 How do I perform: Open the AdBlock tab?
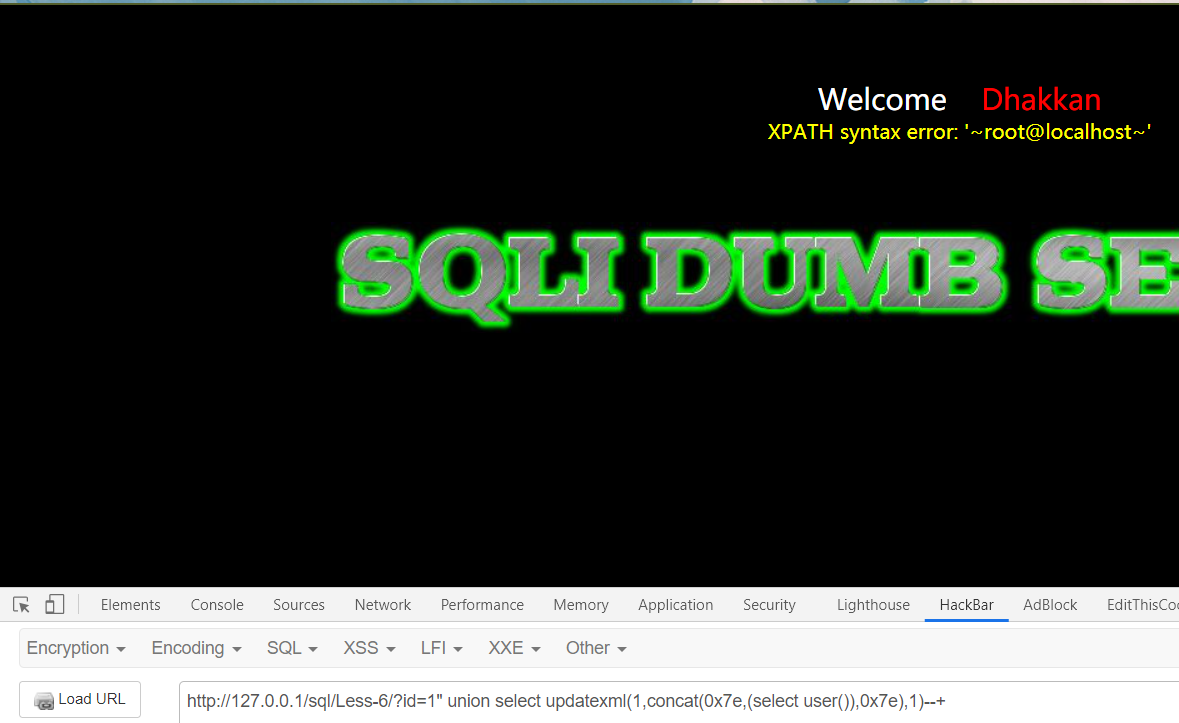coord(1050,605)
